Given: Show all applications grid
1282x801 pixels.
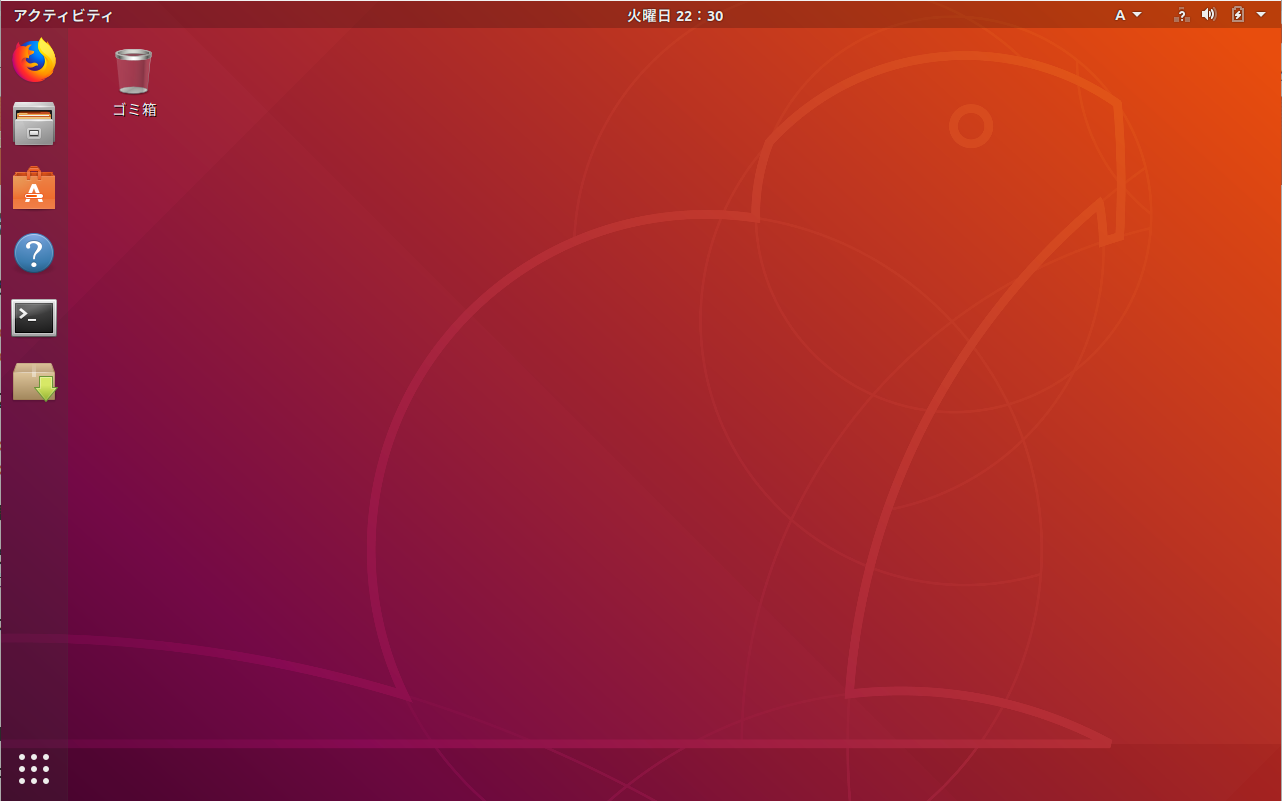Looking at the screenshot, I should (34, 768).
